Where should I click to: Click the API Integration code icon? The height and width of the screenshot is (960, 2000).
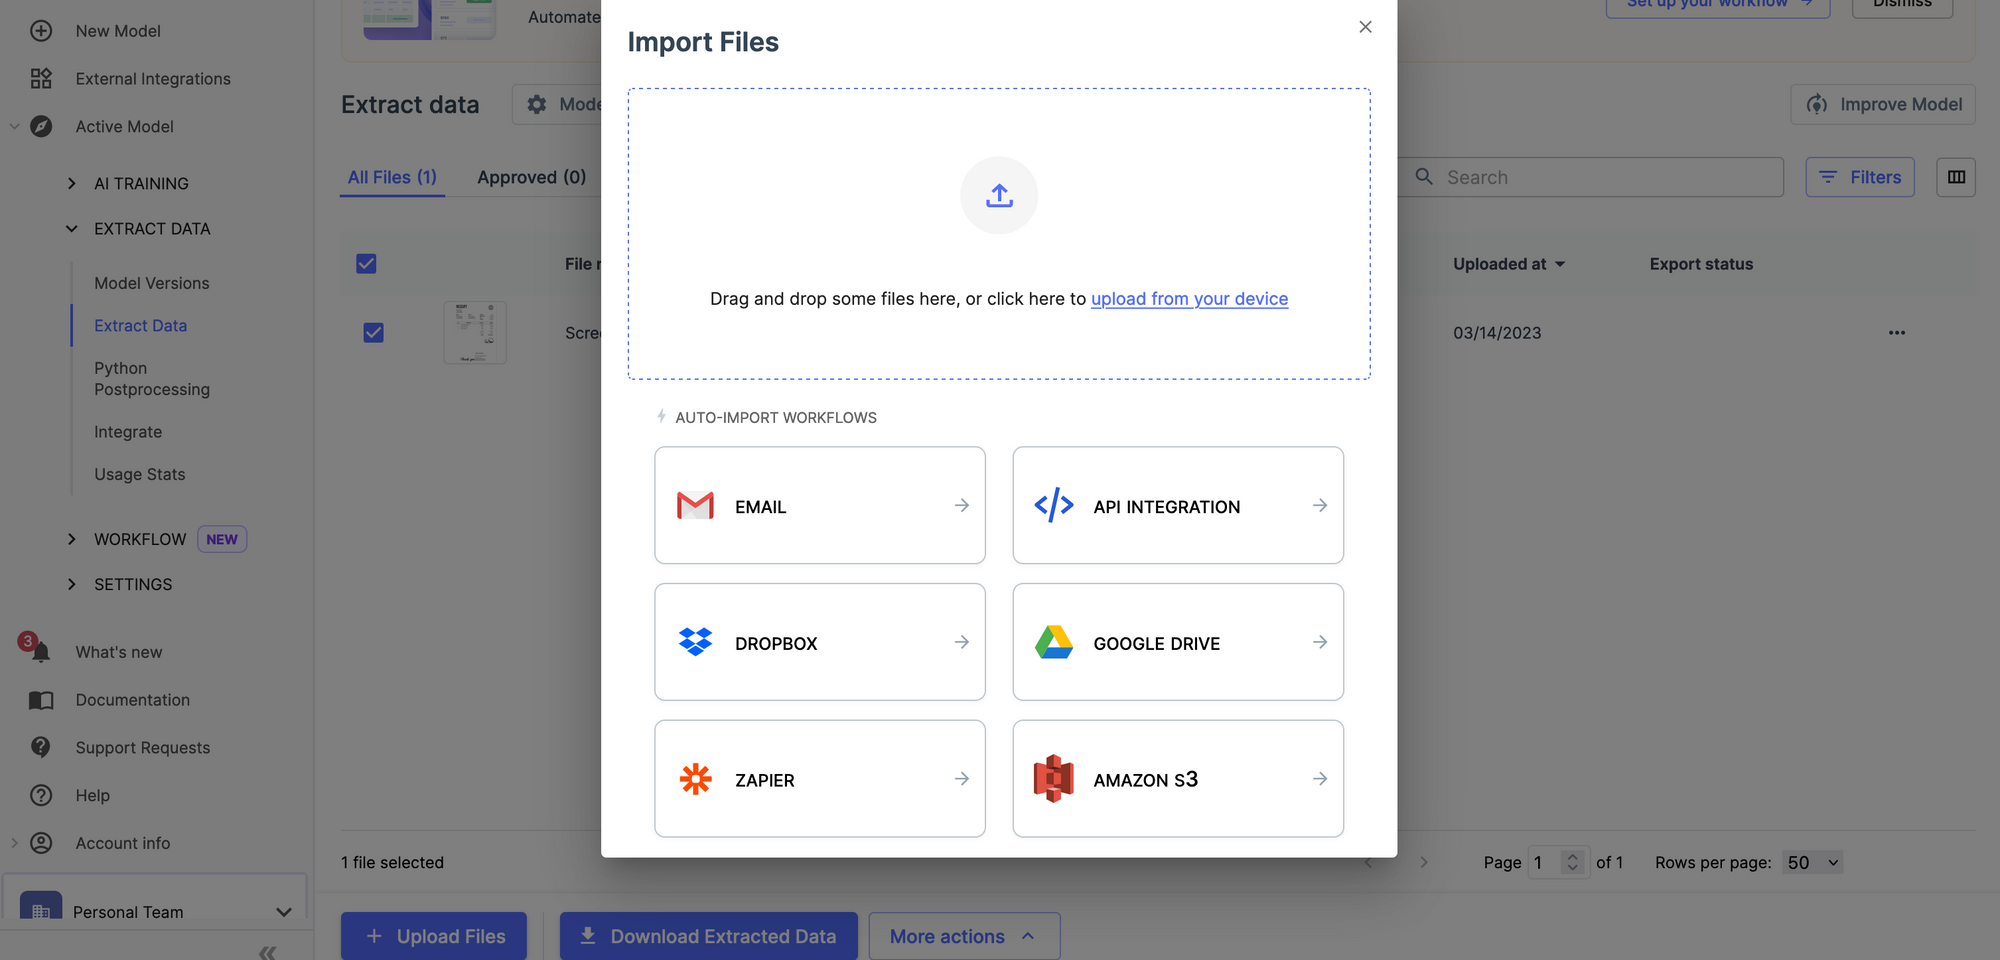pyautogui.click(x=1054, y=506)
